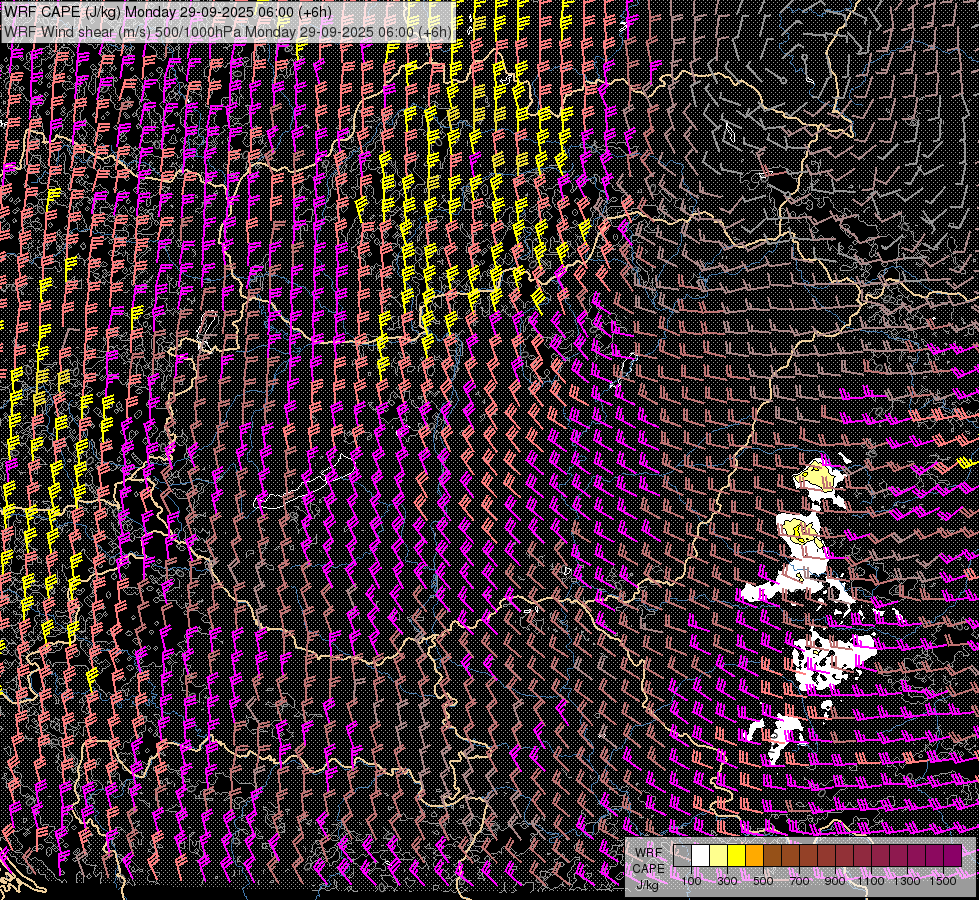
Task: Select the transparent first swatch of CAPE legend
Action: [682, 856]
